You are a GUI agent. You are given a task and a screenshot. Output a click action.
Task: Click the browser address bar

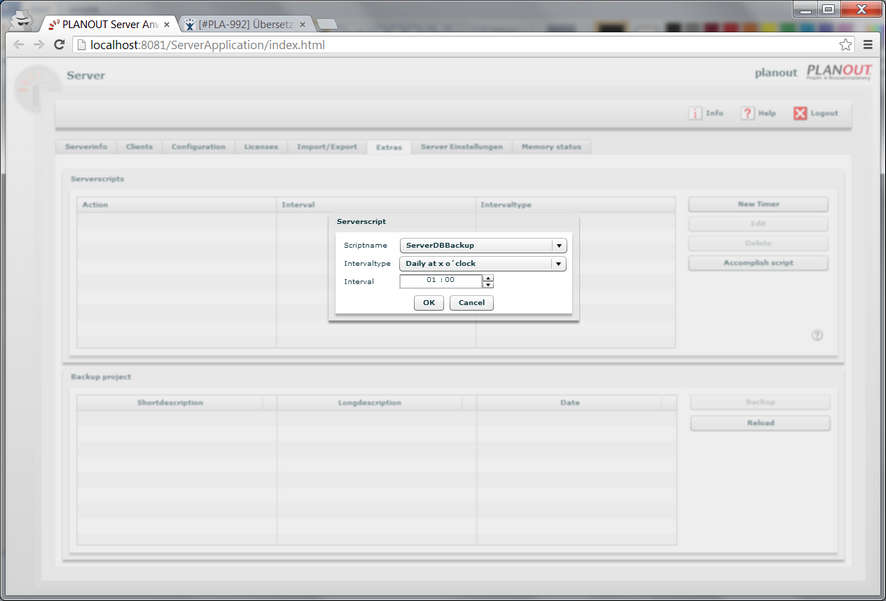click(461, 45)
